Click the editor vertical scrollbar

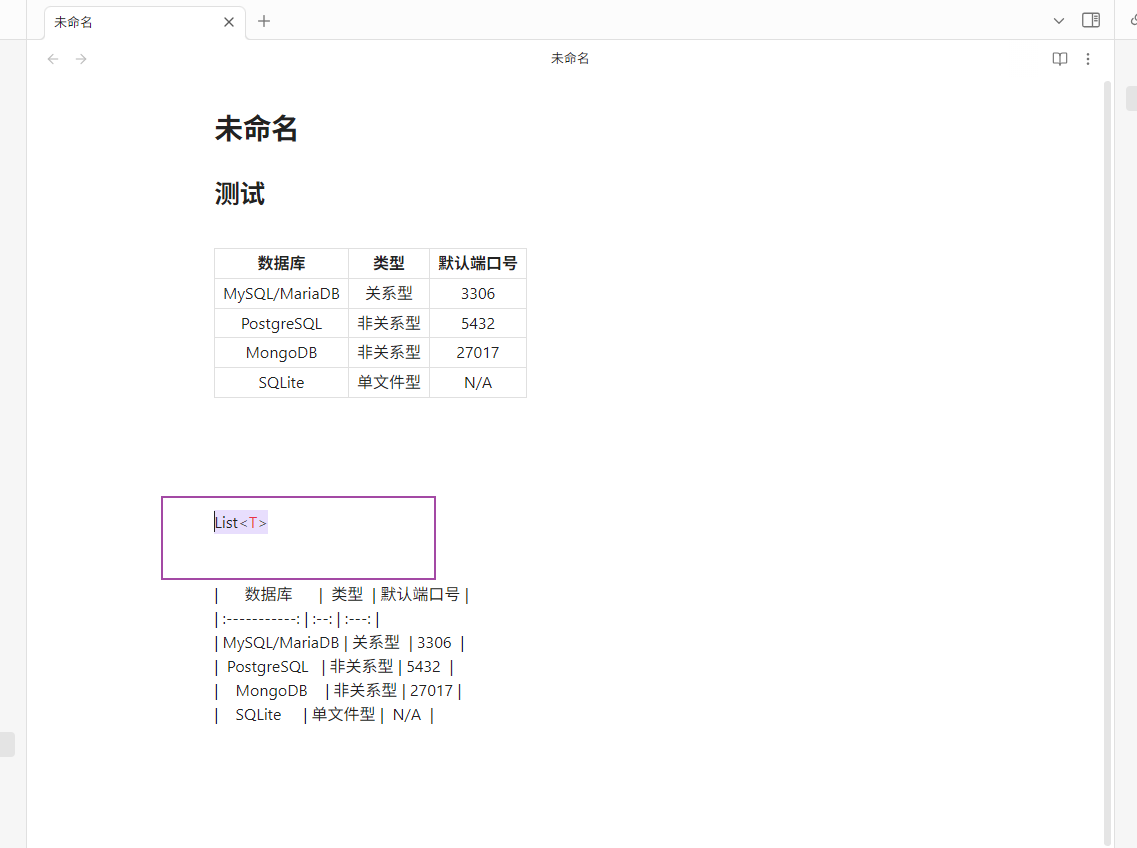(1107, 464)
